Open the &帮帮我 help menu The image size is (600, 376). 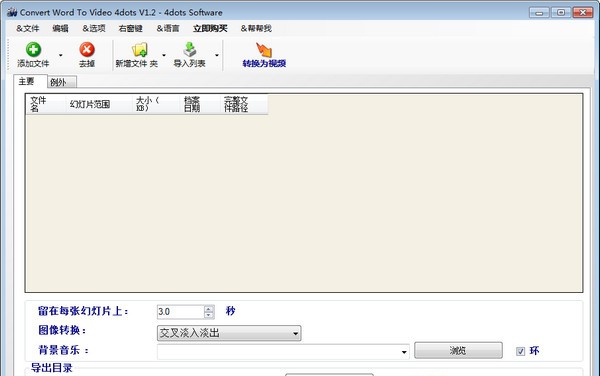(256, 28)
